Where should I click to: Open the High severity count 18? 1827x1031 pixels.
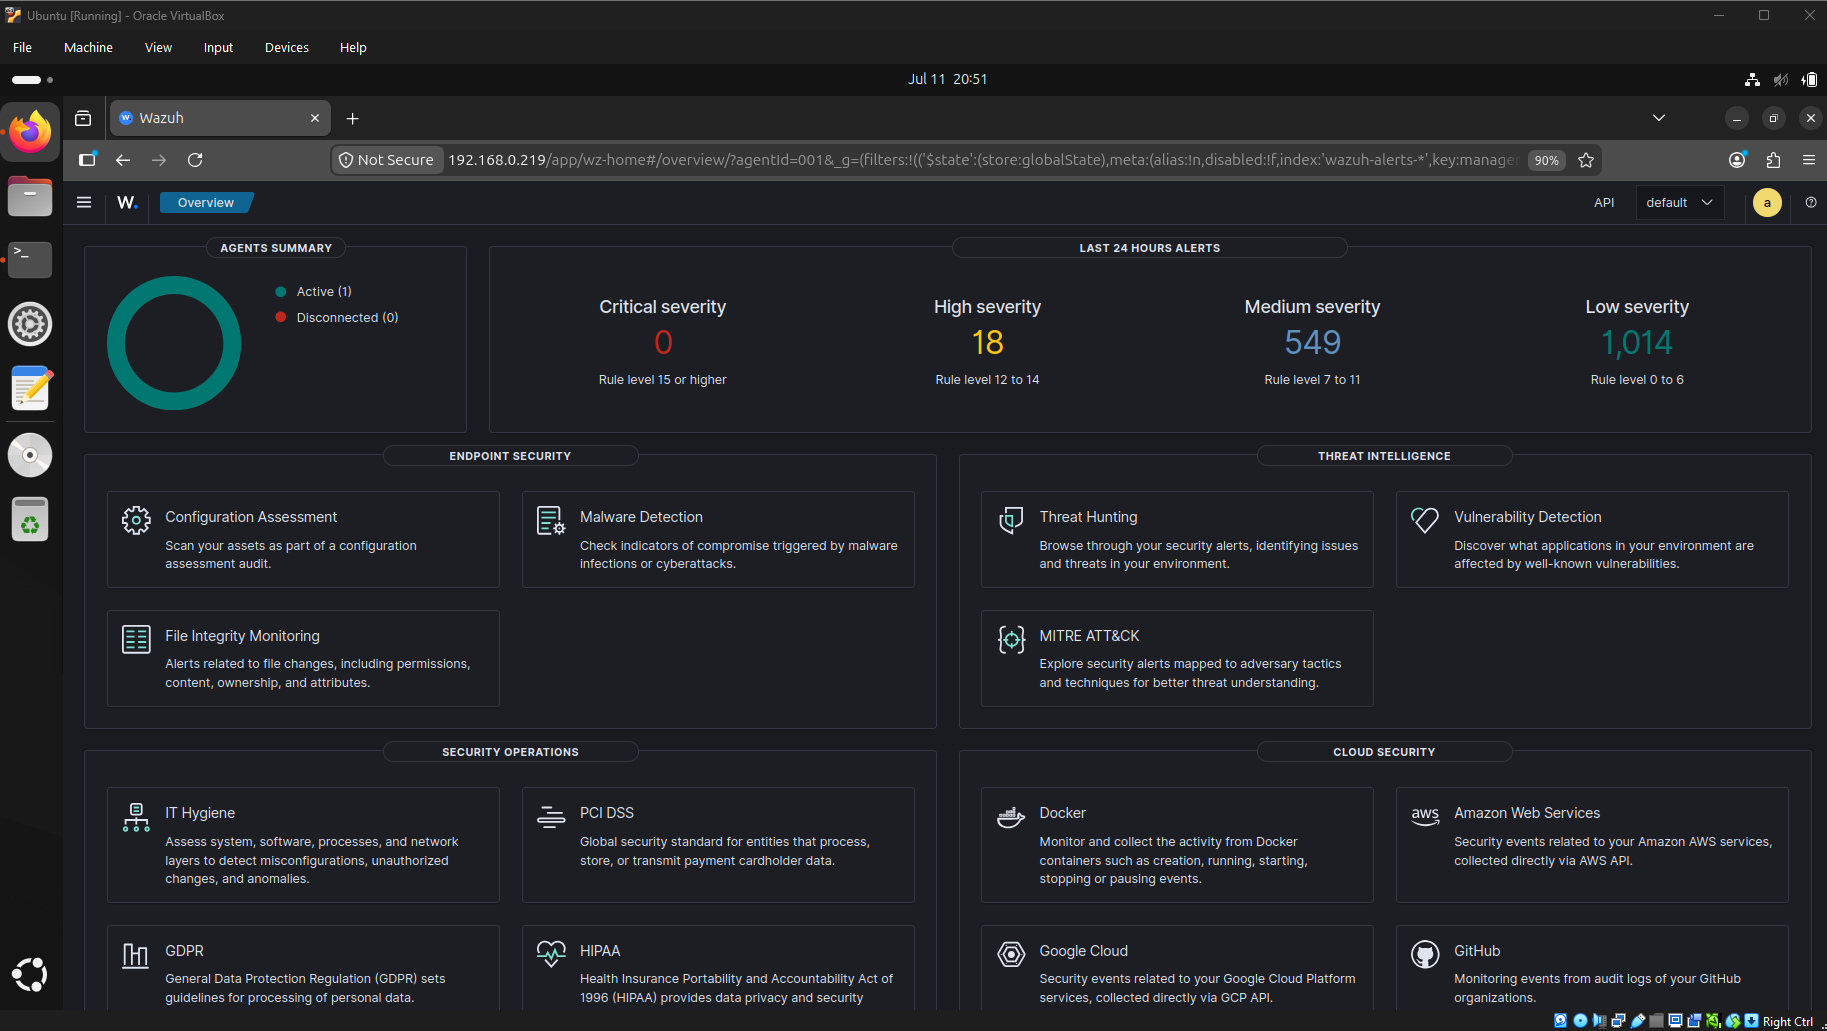[x=987, y=343]
